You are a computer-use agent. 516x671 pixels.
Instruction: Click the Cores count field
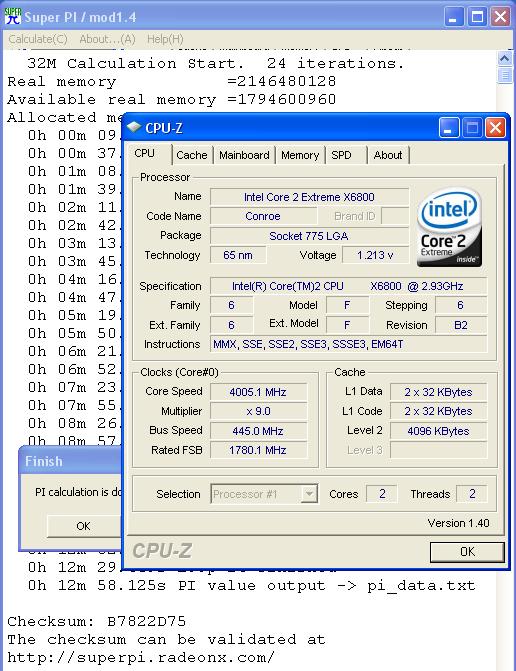click(382, 494)
